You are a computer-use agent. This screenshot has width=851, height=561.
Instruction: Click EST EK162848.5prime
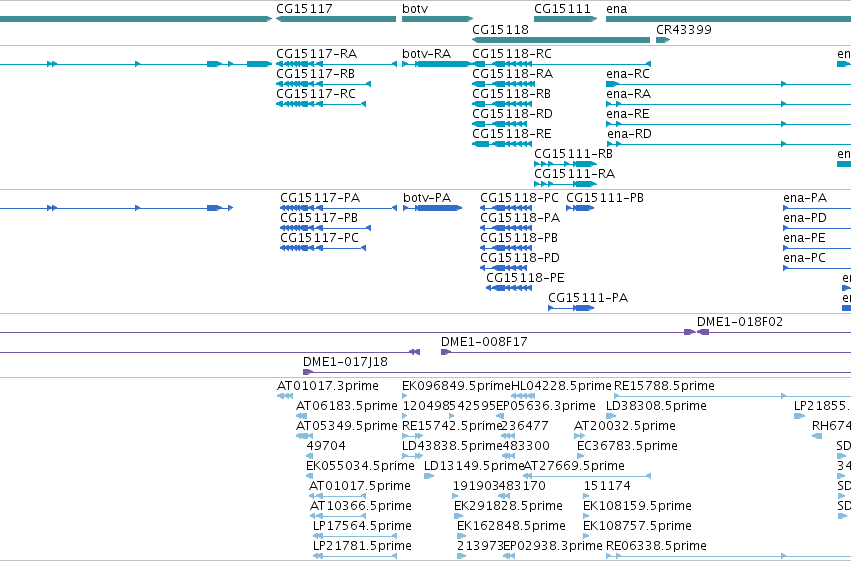(x=461, y=536)
